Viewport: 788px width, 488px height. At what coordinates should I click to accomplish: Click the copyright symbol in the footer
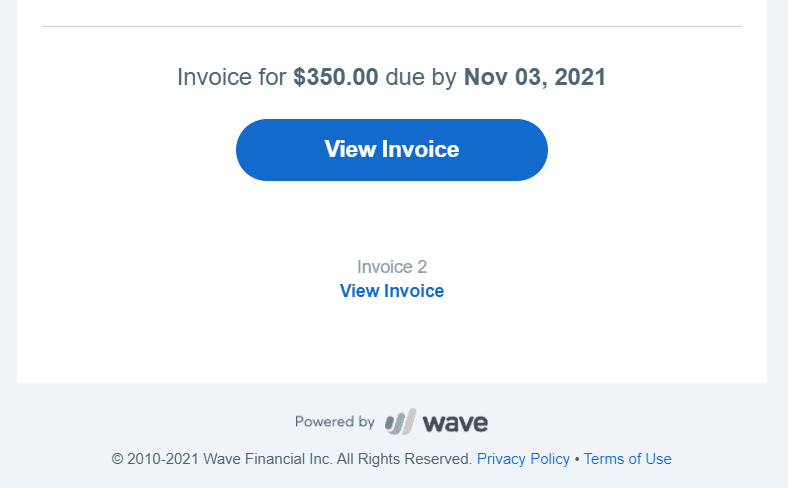[117, 459]
